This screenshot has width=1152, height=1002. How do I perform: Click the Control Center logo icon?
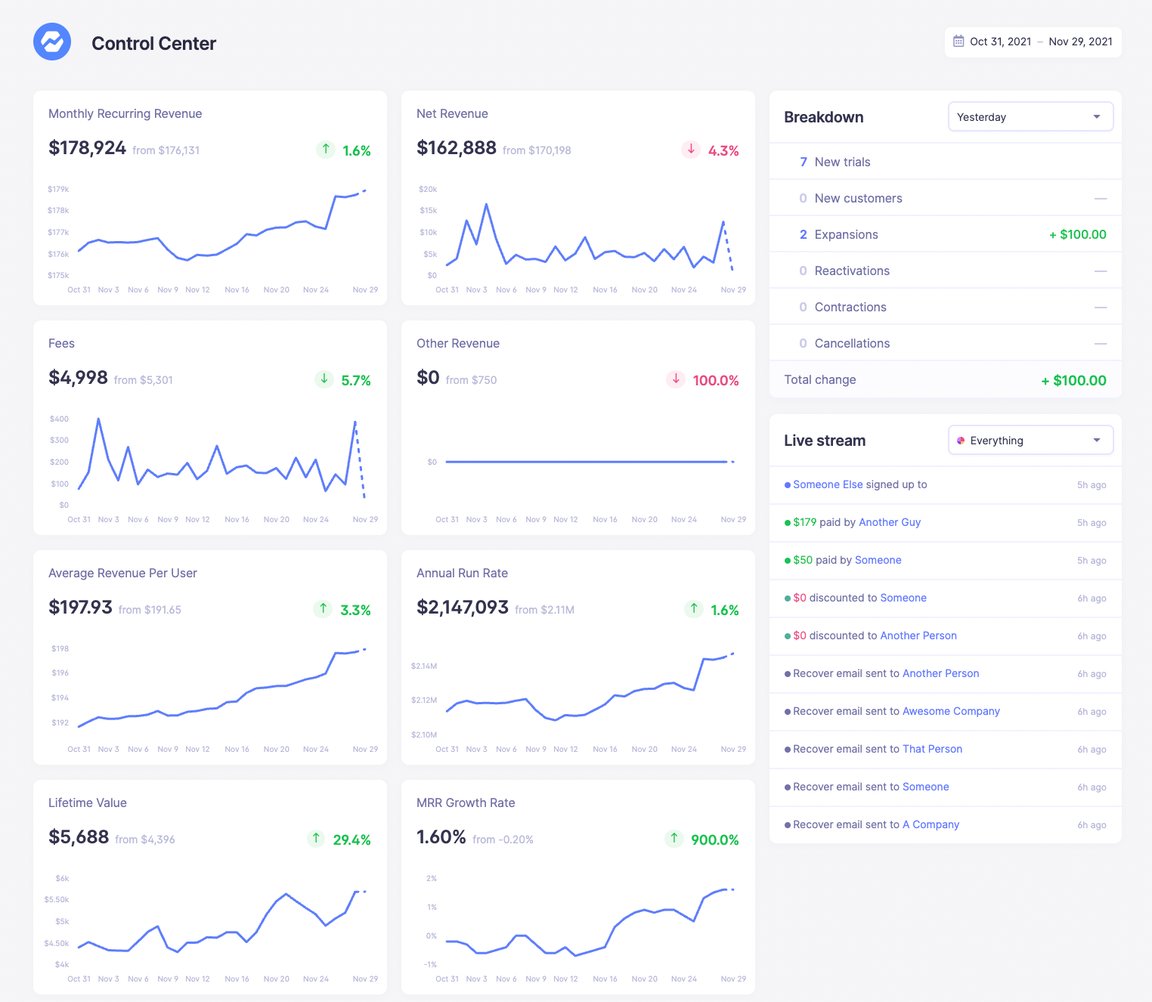pos(52,42)
